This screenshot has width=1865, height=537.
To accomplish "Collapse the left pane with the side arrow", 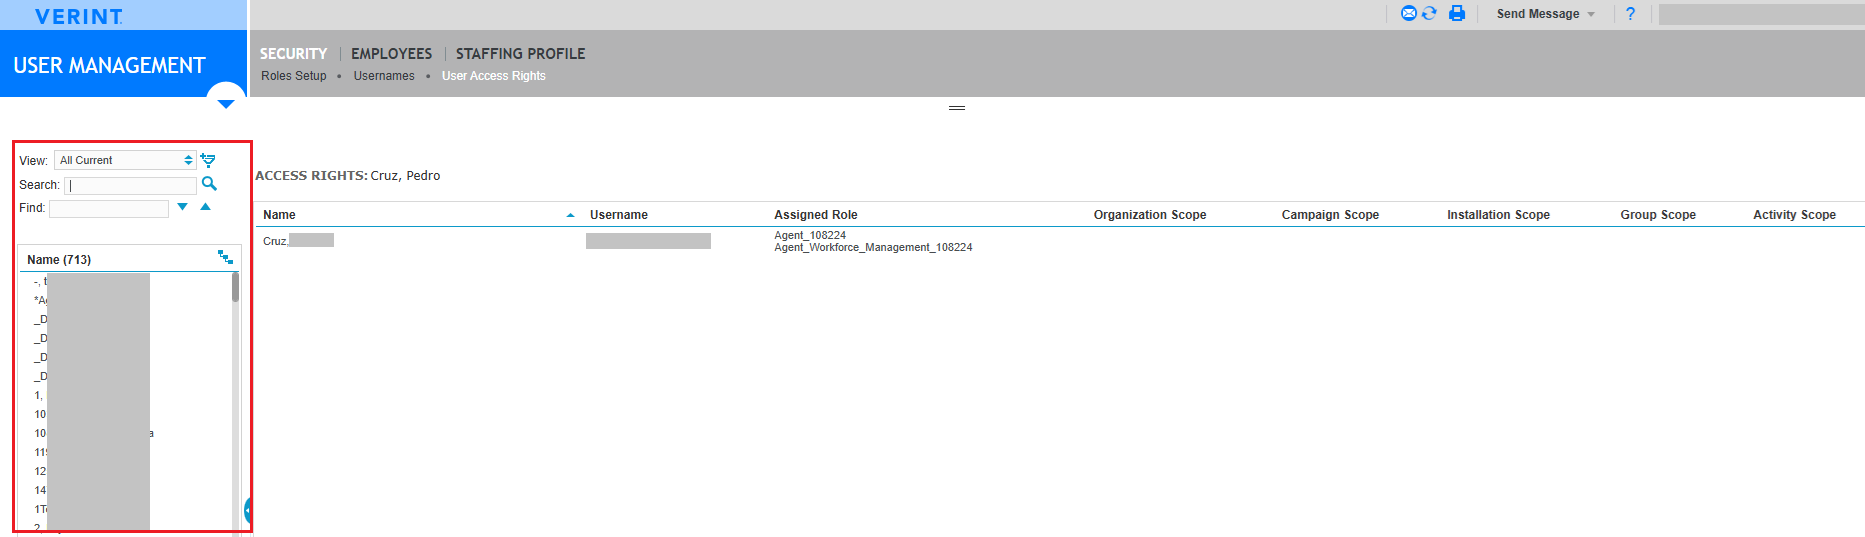I will (x=248, y=511).
